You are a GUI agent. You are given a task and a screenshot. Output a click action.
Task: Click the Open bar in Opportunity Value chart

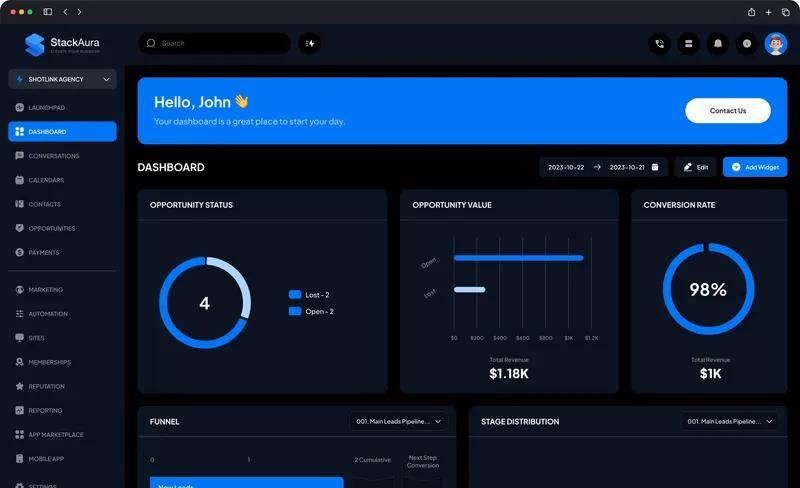click(518, 258)
